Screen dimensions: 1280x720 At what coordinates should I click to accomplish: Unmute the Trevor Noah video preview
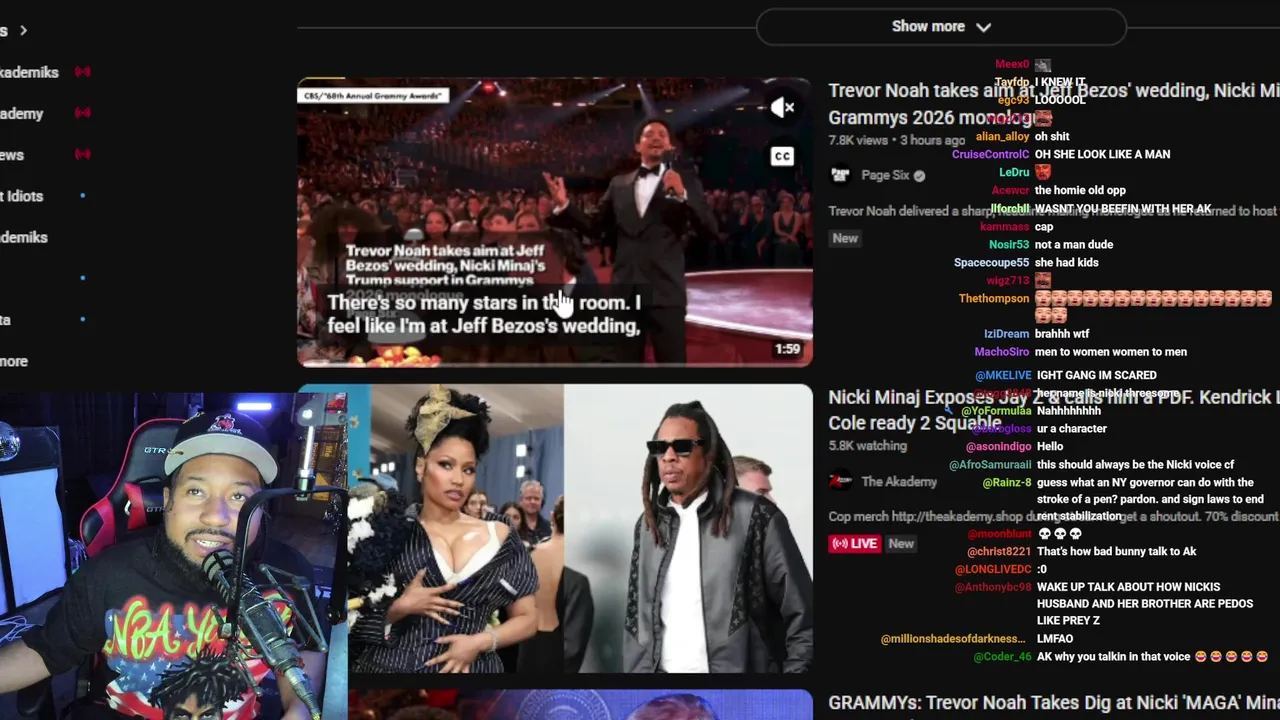782,107
